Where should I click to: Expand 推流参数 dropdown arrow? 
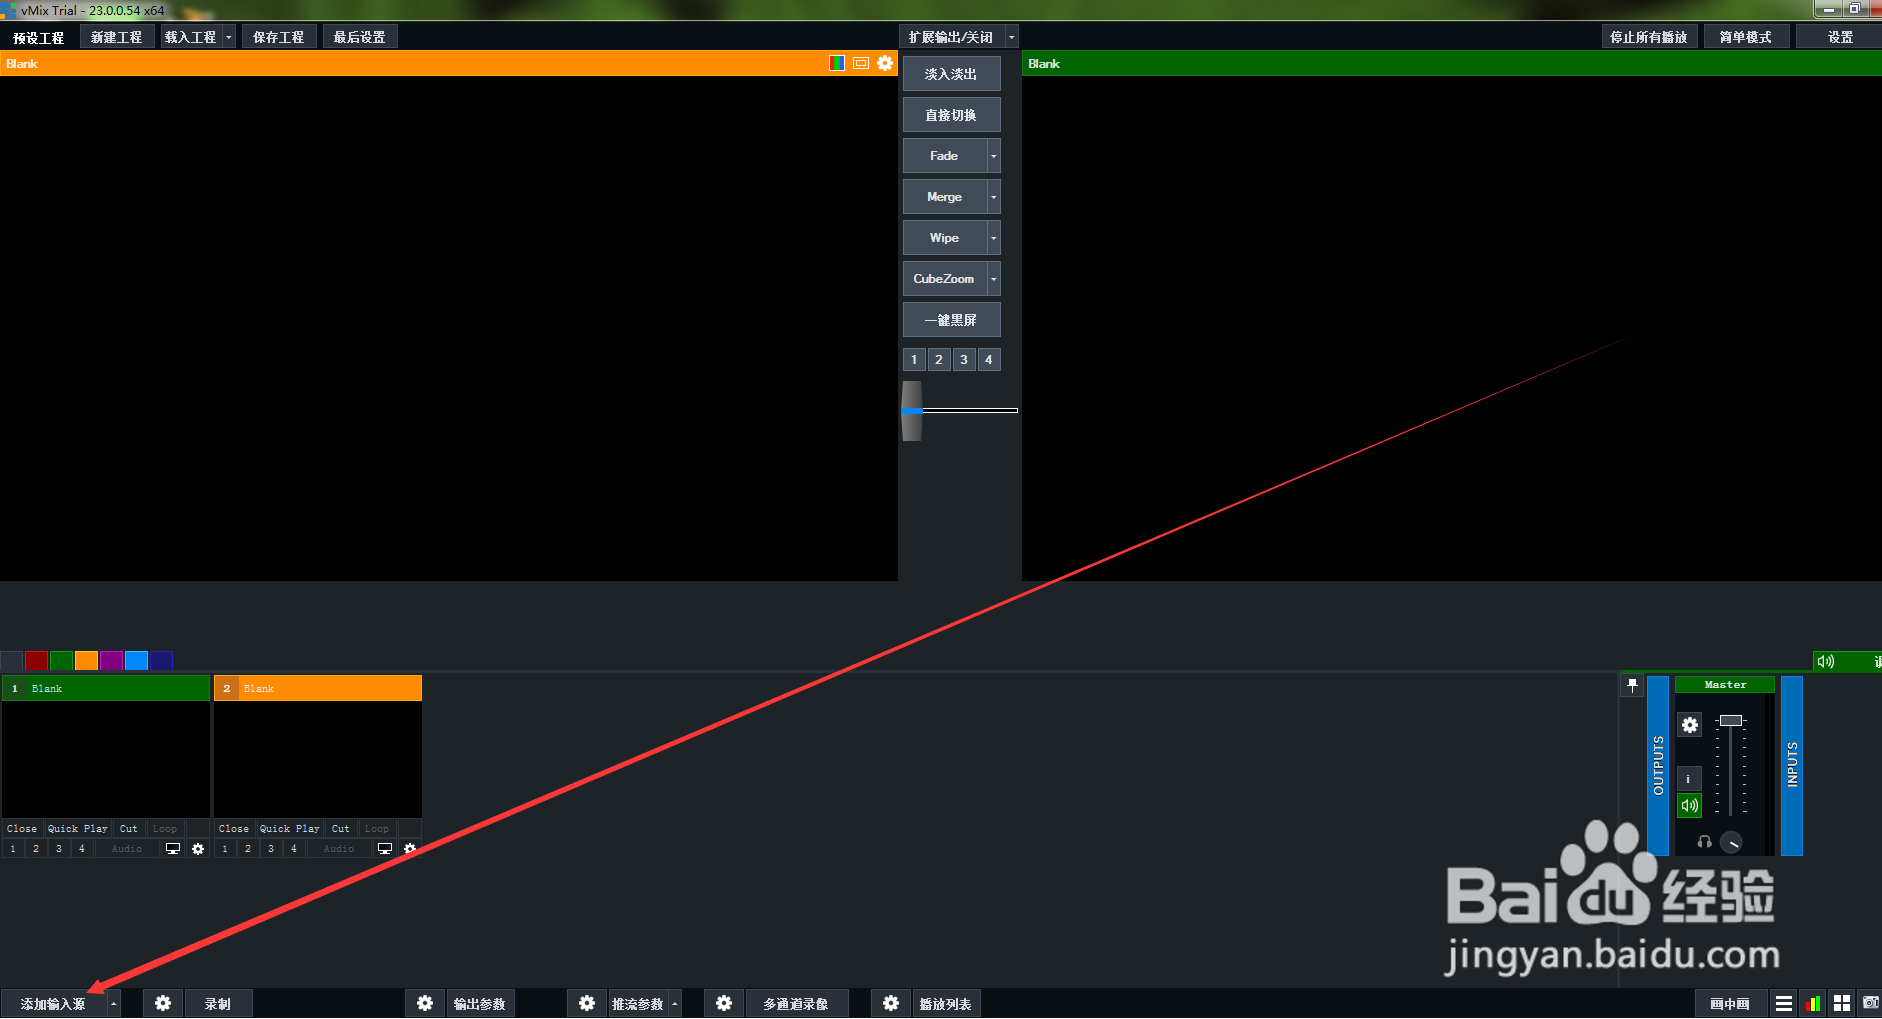click(675, 1003)
